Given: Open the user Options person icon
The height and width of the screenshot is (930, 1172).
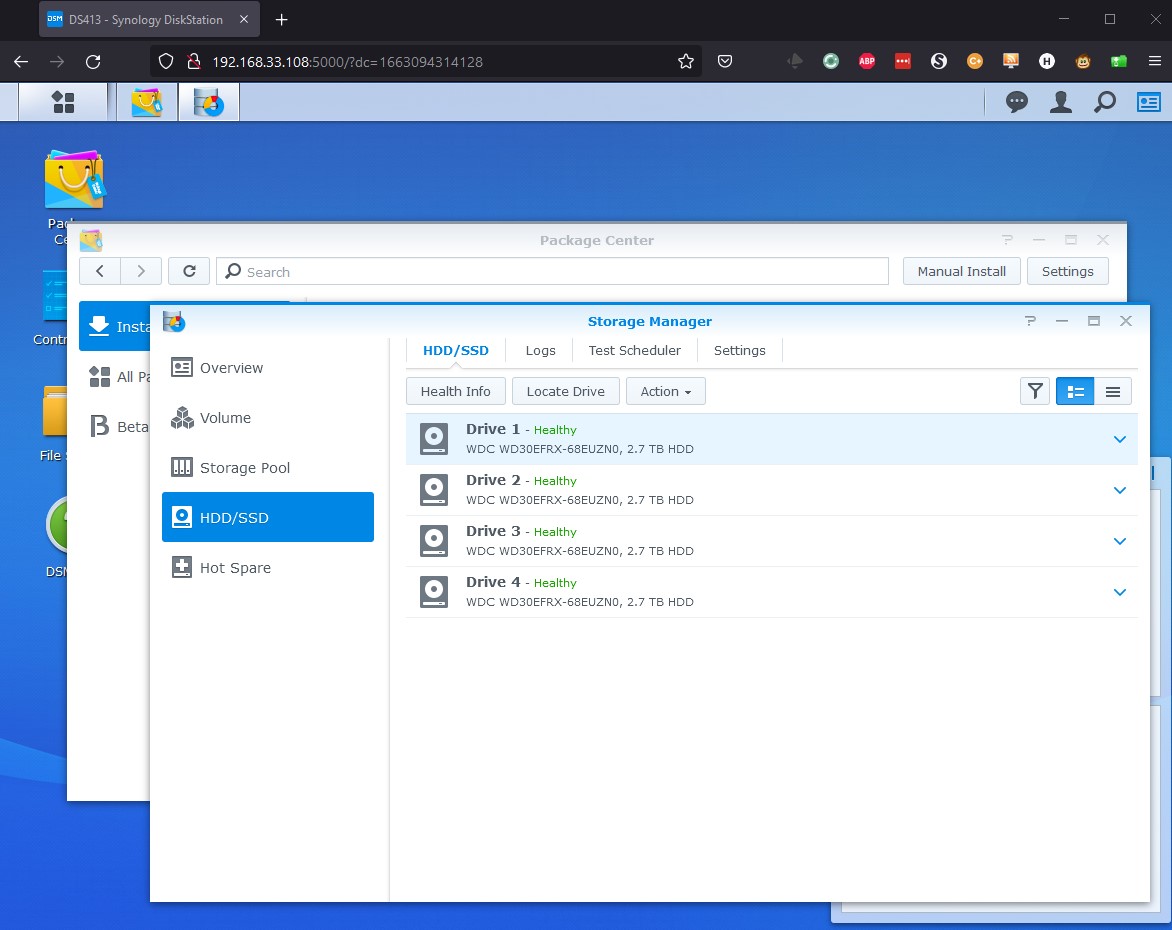Looking at the screenshot, I should point(1061,101).
